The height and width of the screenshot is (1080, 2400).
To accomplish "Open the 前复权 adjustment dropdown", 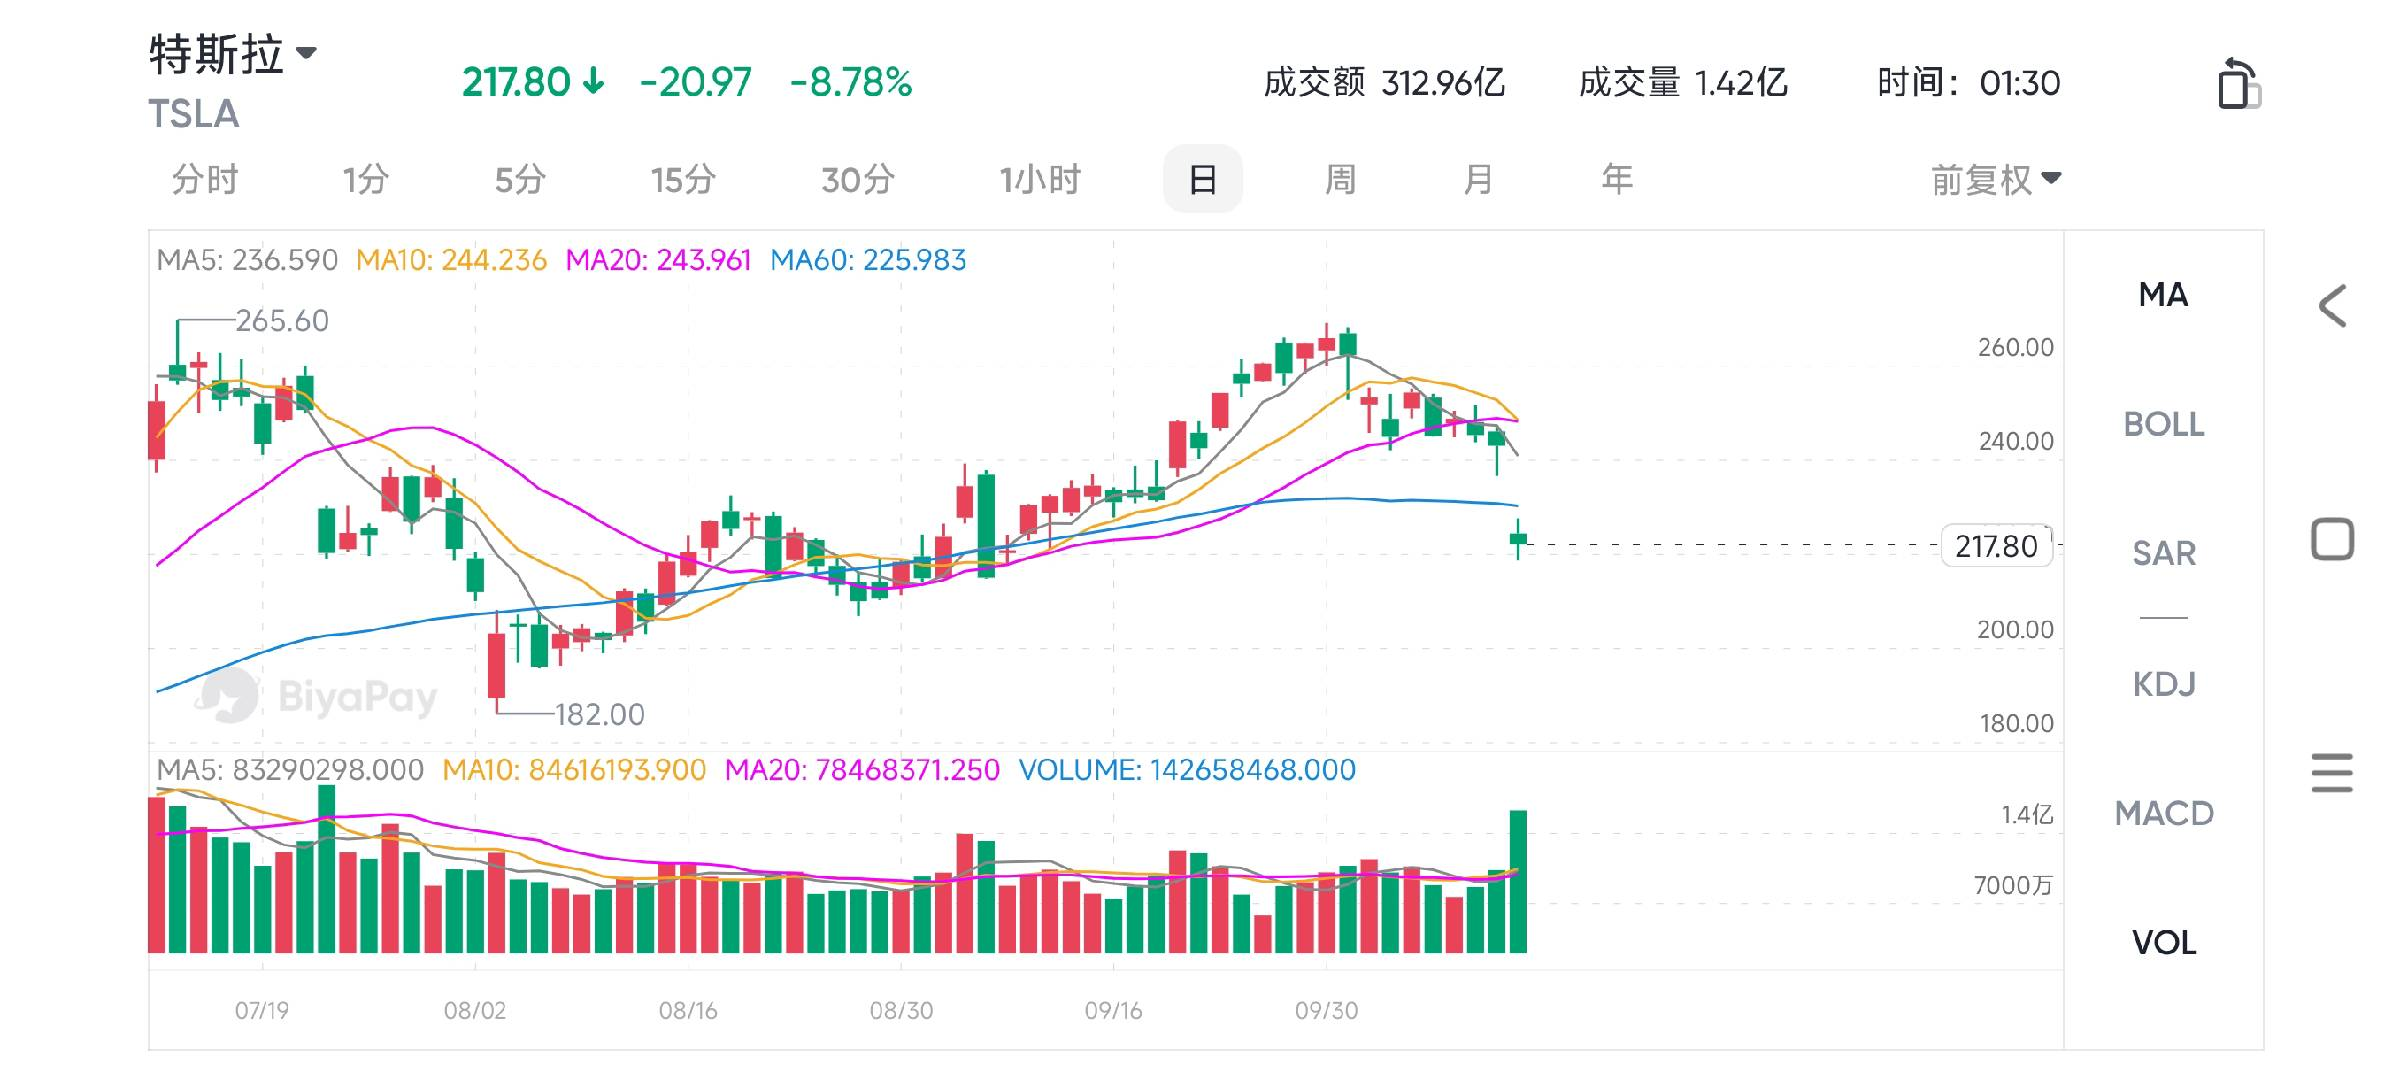I will pyautogui.click(x=1995, y=180).
